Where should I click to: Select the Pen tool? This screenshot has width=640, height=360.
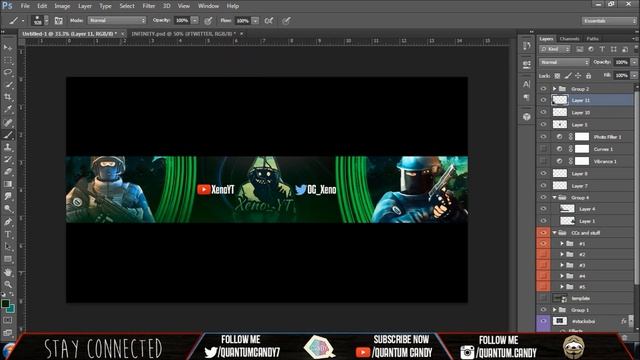[x=8, y=222]
